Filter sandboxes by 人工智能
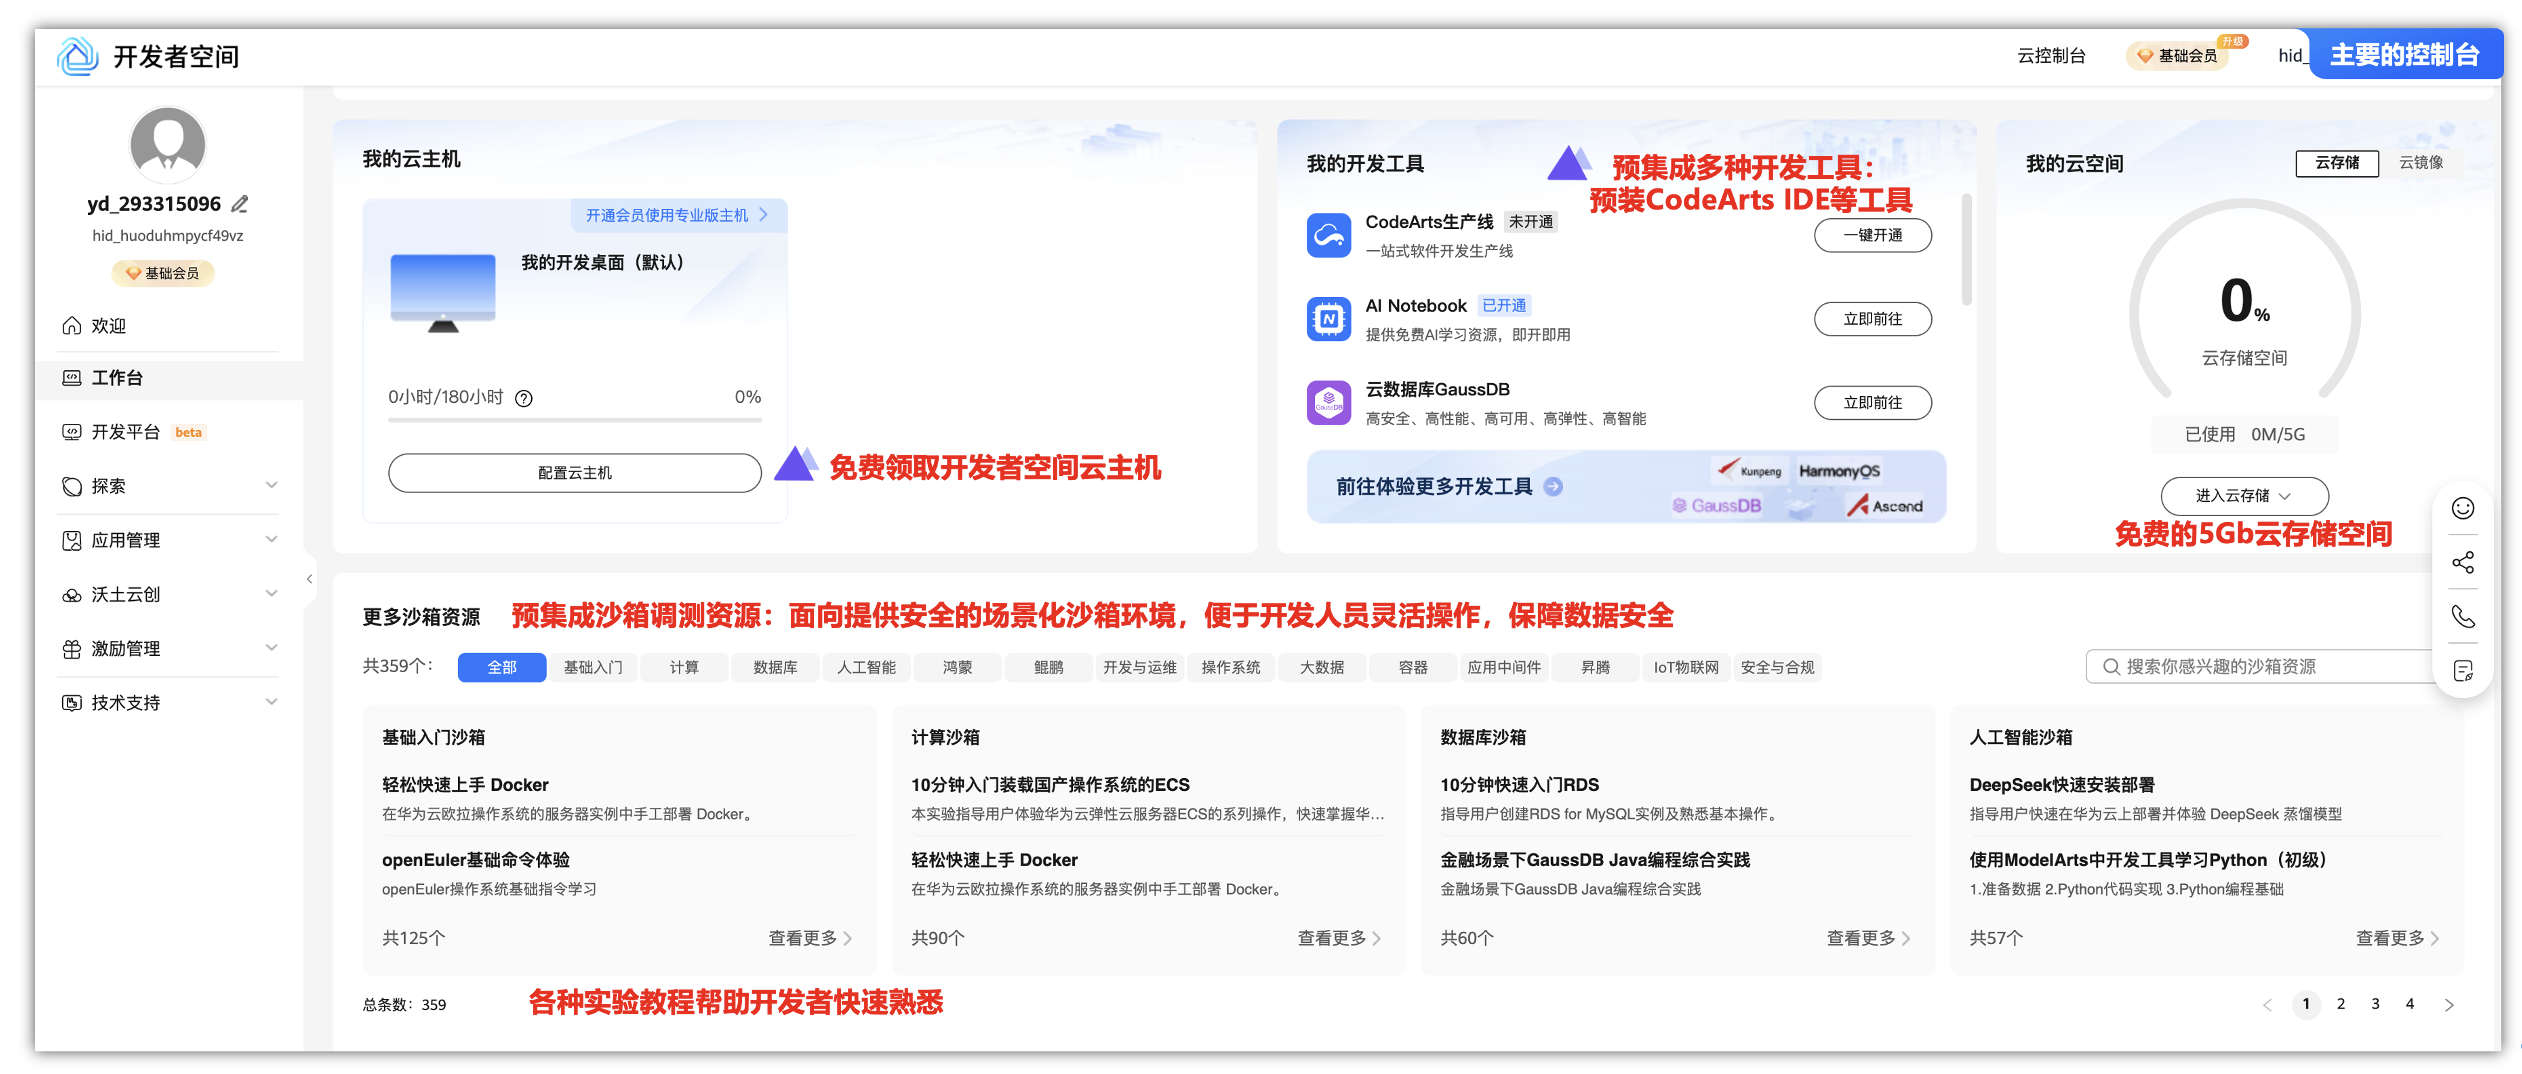2522x1074 pixels. 866,667
